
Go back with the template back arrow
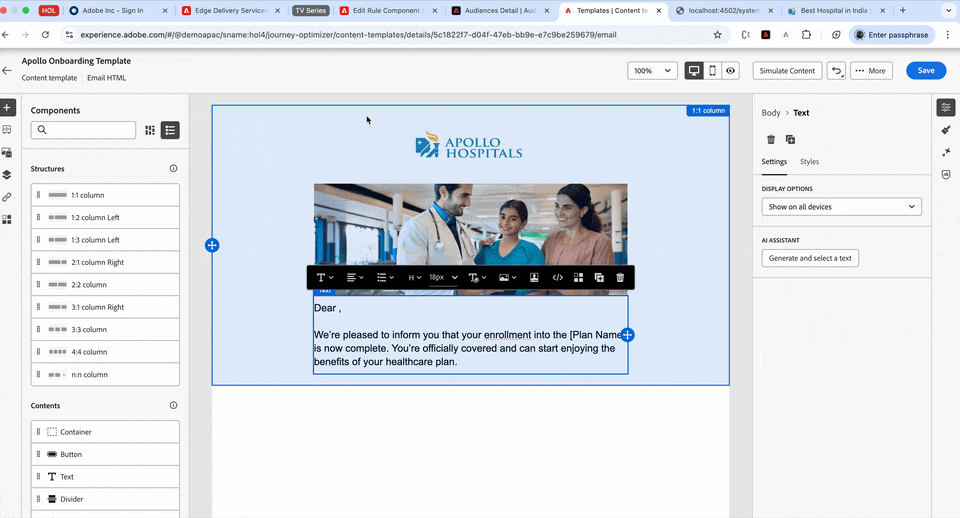pyautogui.click(x=7, y=70)
